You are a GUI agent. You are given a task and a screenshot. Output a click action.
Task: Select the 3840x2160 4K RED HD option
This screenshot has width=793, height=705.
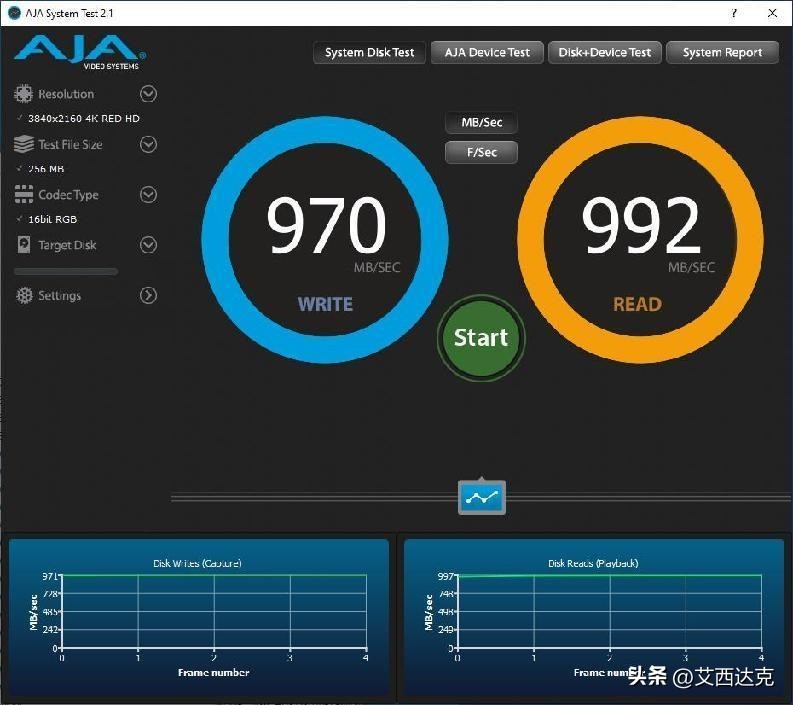[x=83, y=119]
